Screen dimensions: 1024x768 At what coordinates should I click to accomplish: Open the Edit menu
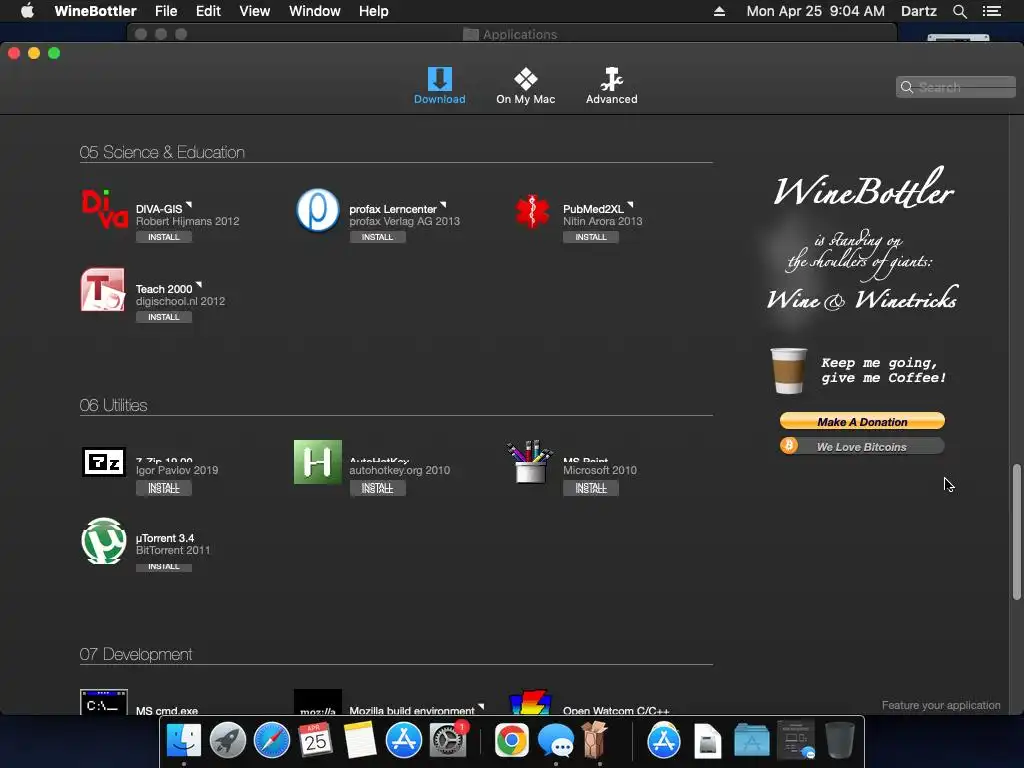coord(208,11)
